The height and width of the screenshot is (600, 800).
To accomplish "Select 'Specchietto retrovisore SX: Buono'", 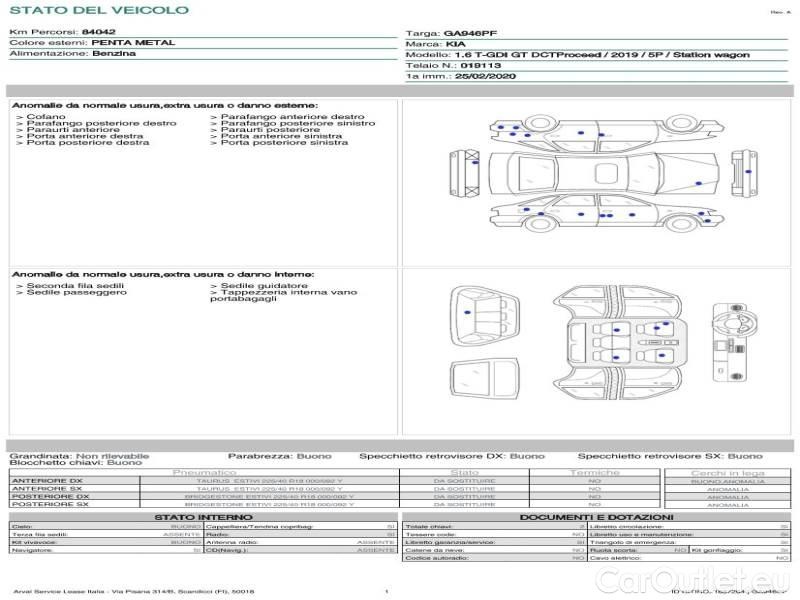I will [670, 456].
